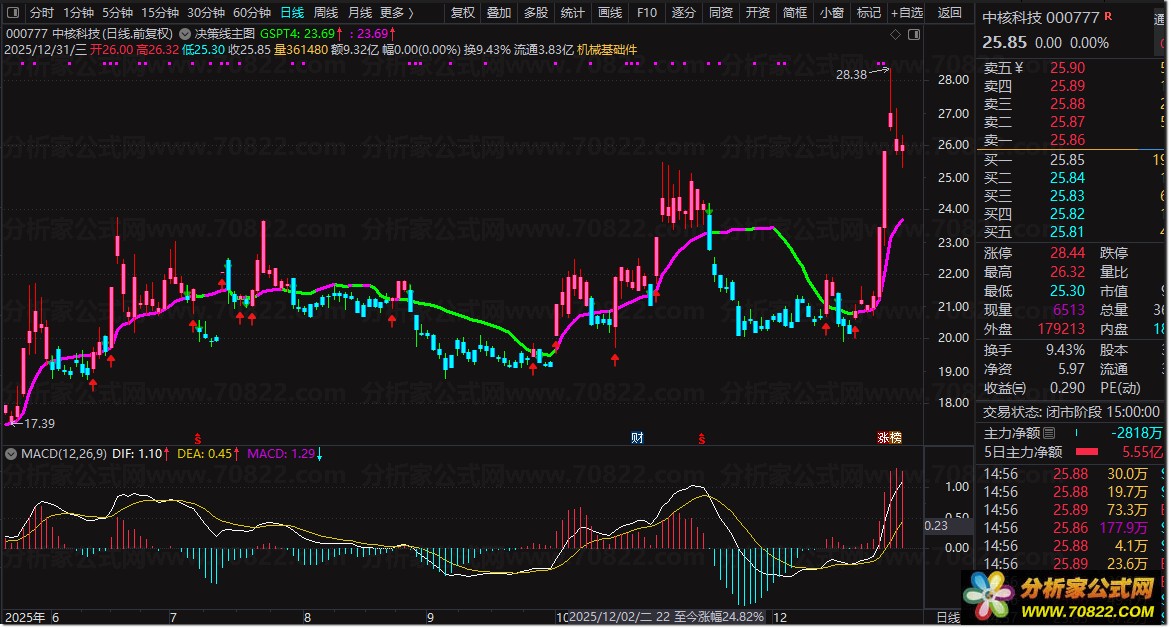Click the red R icon beside stock code
This screenshot has height=628, width=1171.
[1108, 18]
